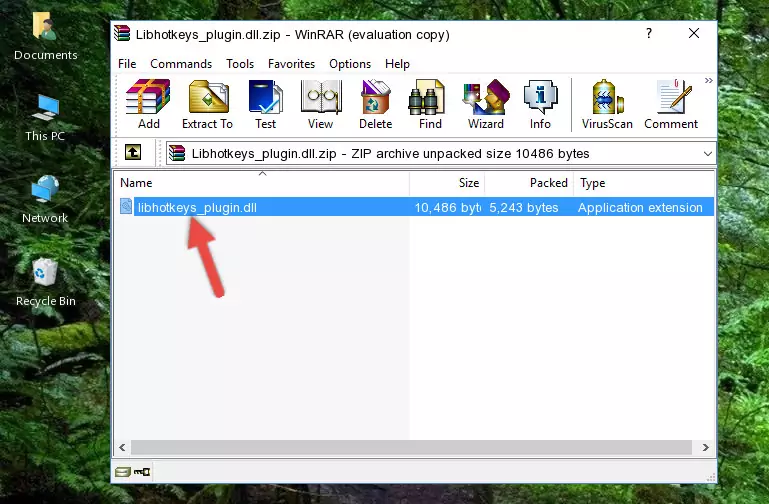Viewport: 769px width, 504px height.
Task: Open the Favorites menu
Action: (291, 64)
